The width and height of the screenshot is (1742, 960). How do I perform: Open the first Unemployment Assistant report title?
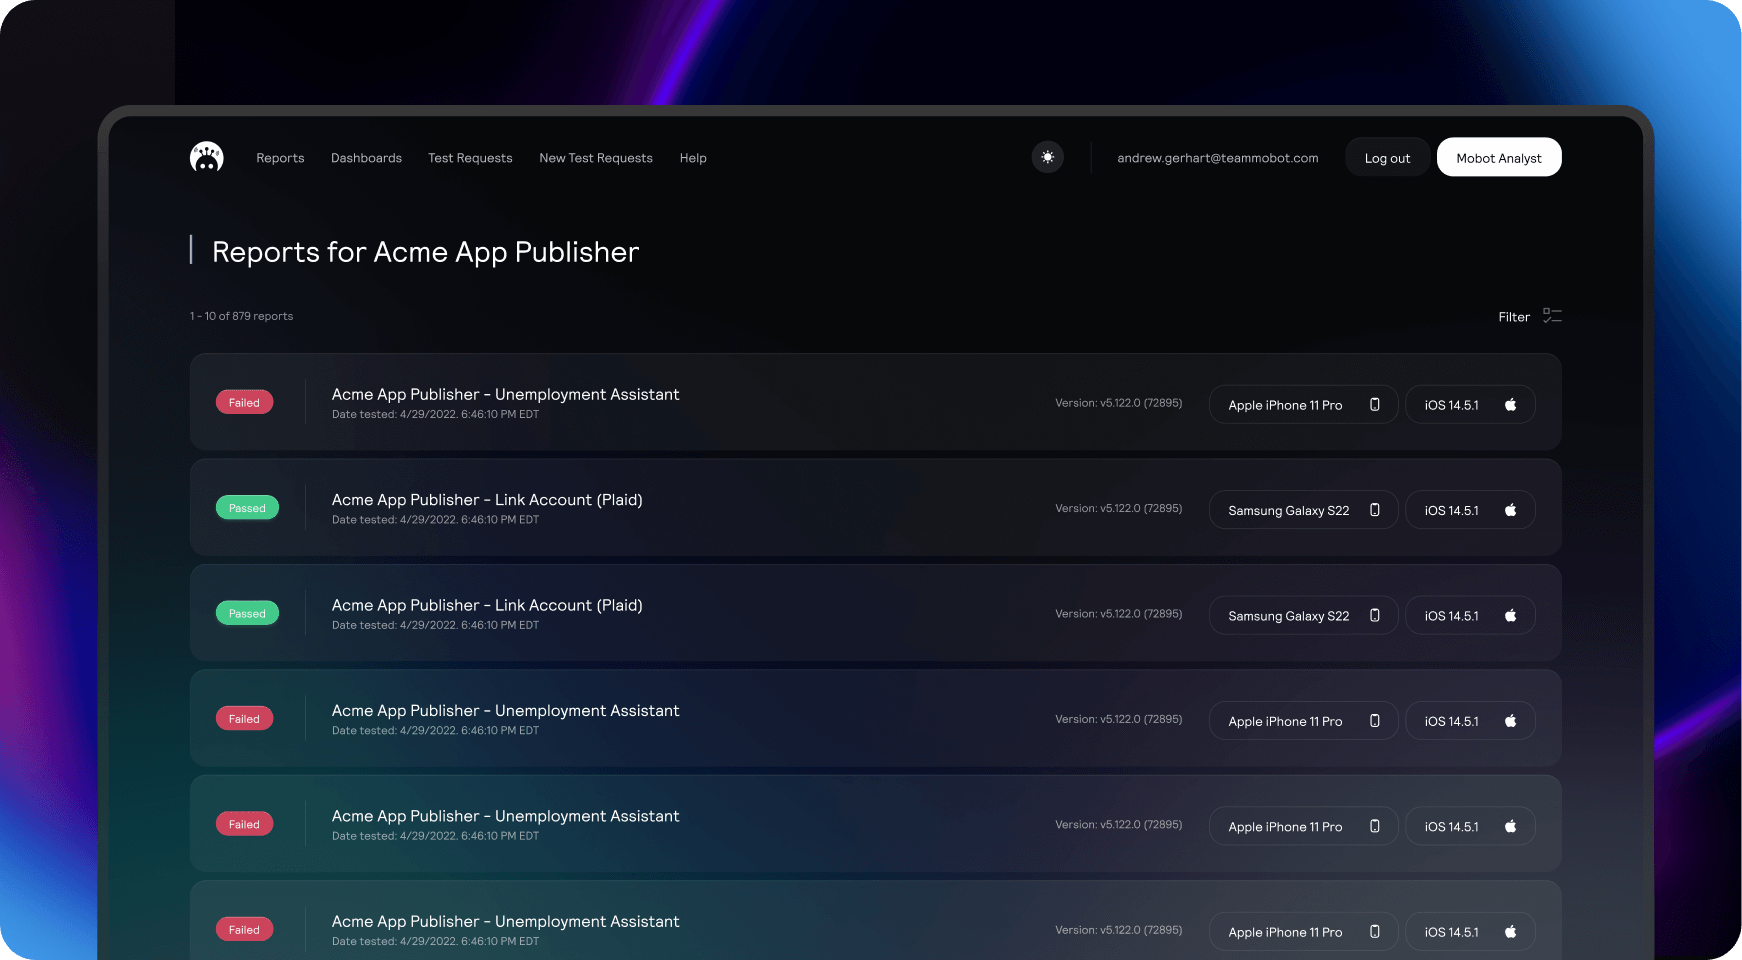(505, 395)
